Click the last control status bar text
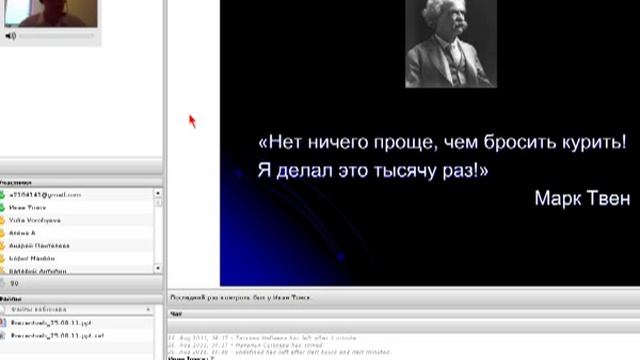 (240, 298)
